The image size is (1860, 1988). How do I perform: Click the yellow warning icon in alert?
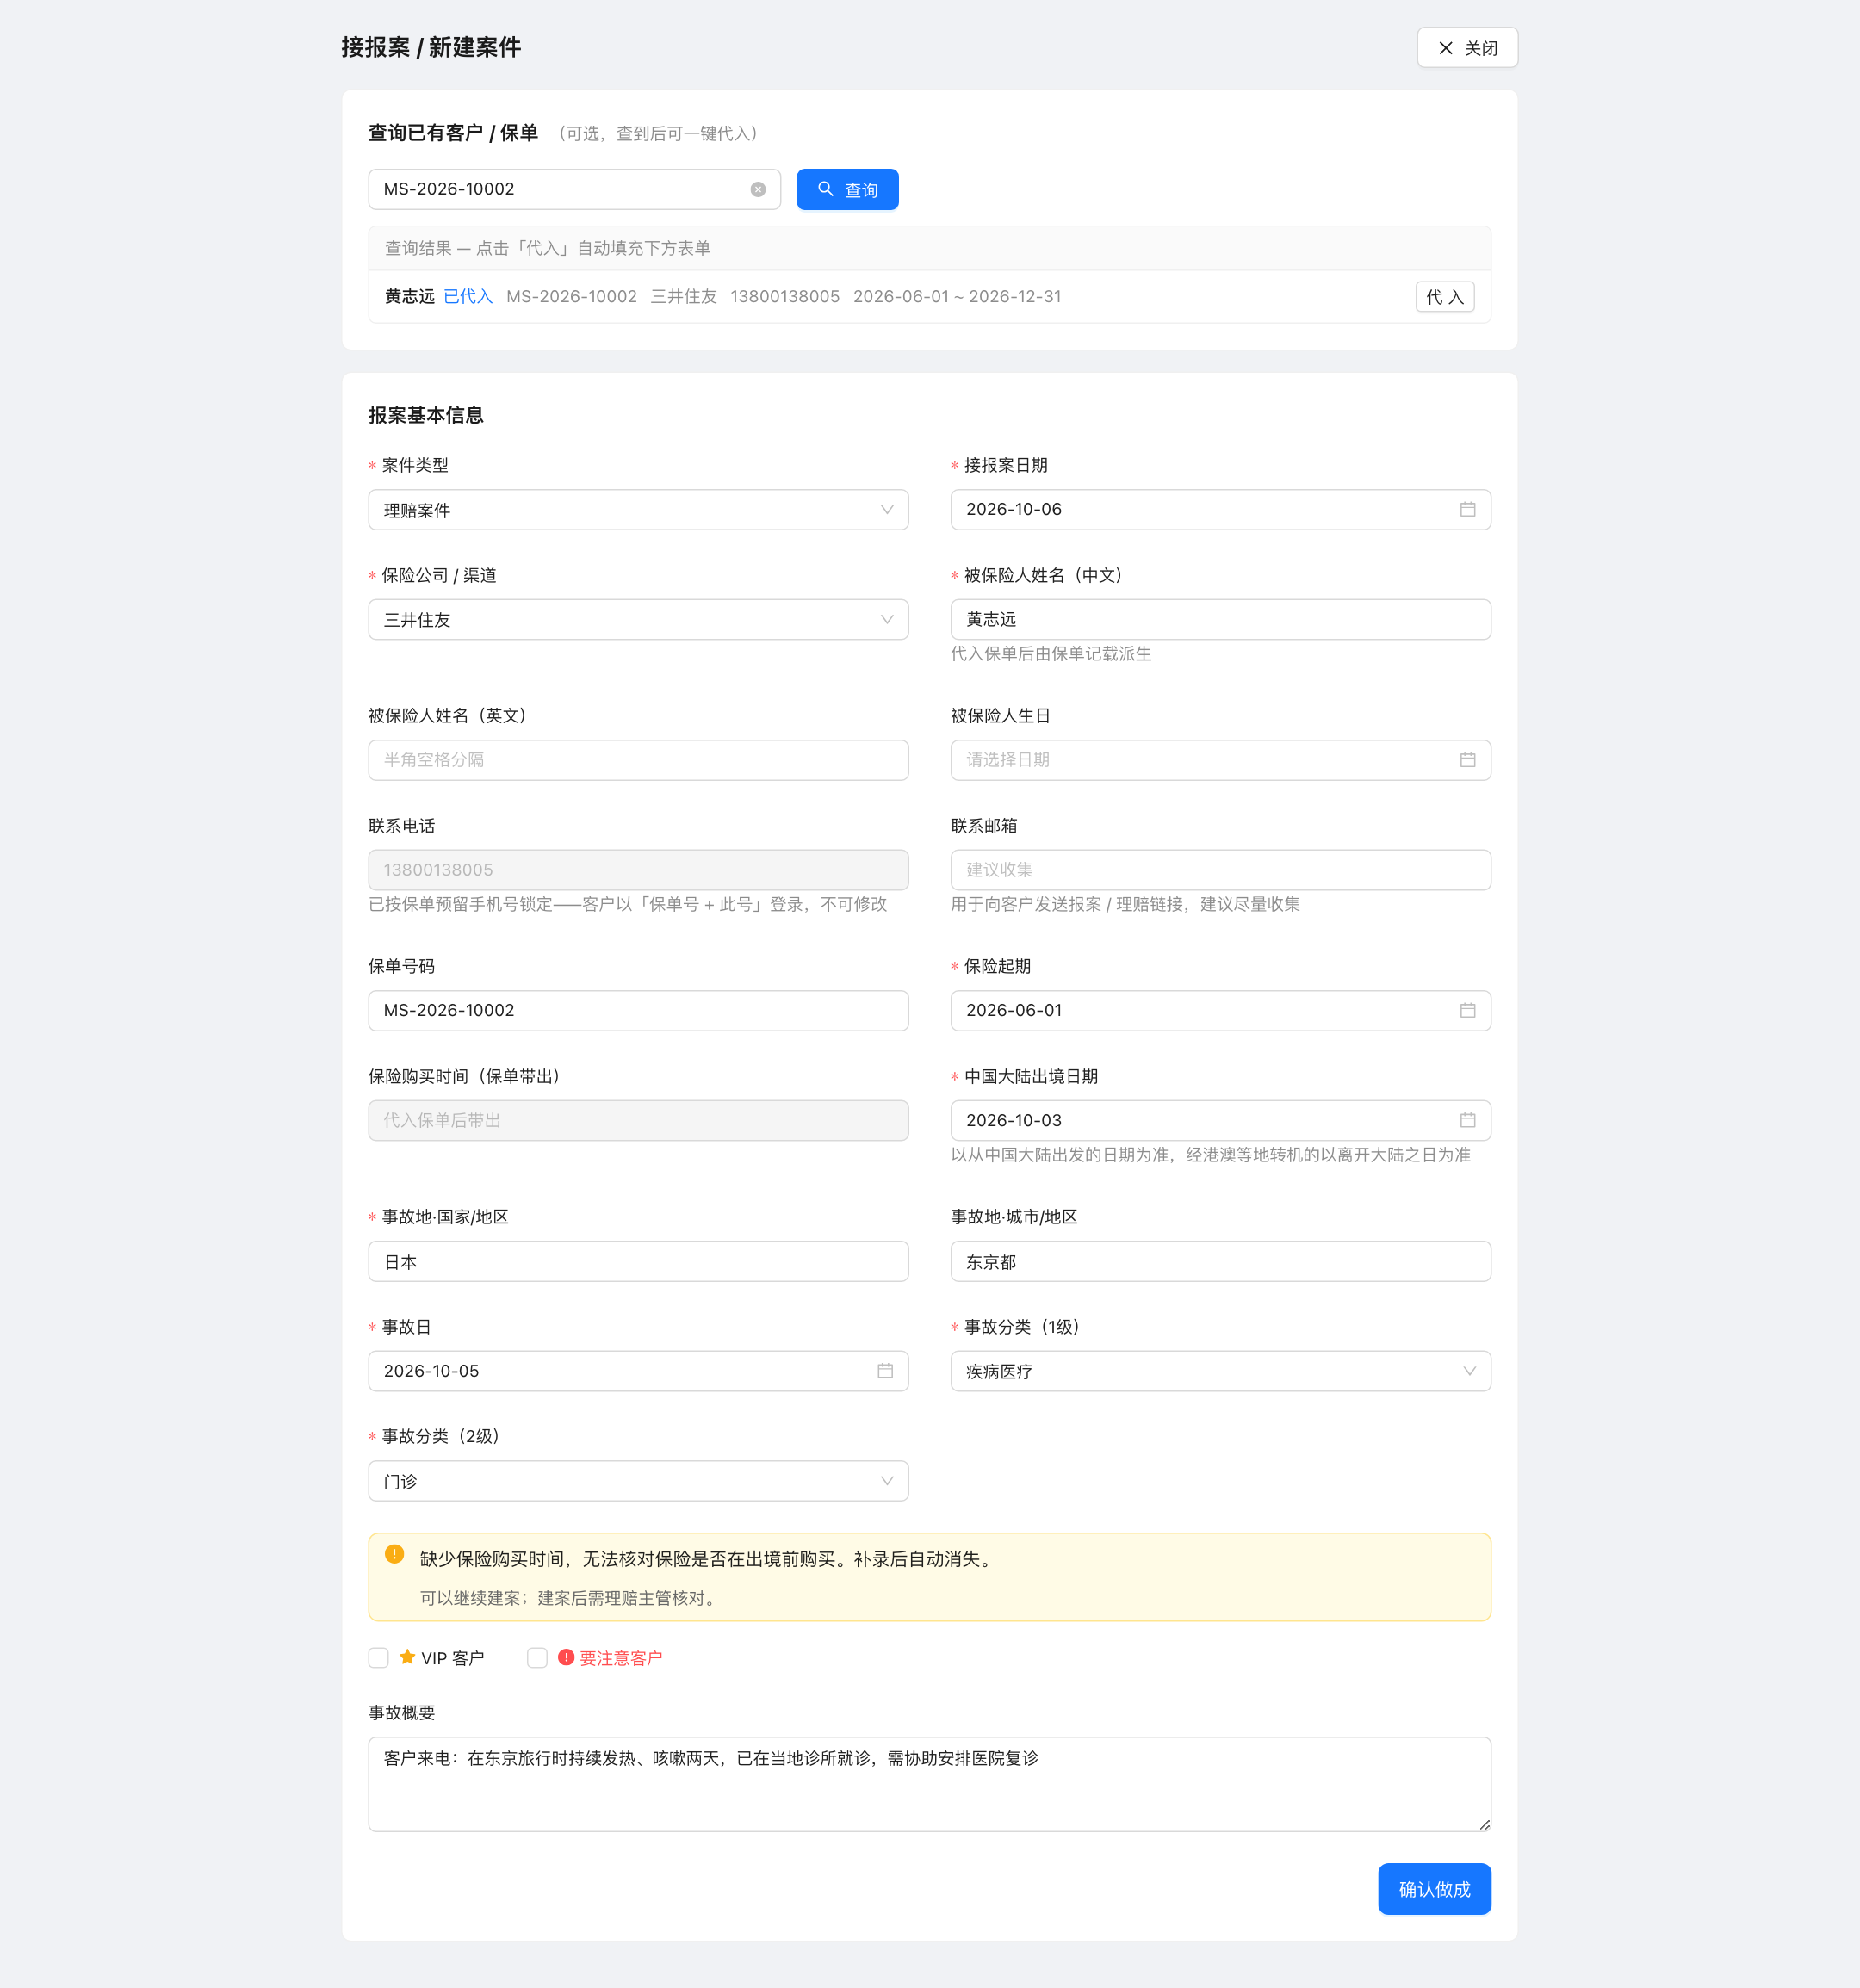click(394, 1554)
